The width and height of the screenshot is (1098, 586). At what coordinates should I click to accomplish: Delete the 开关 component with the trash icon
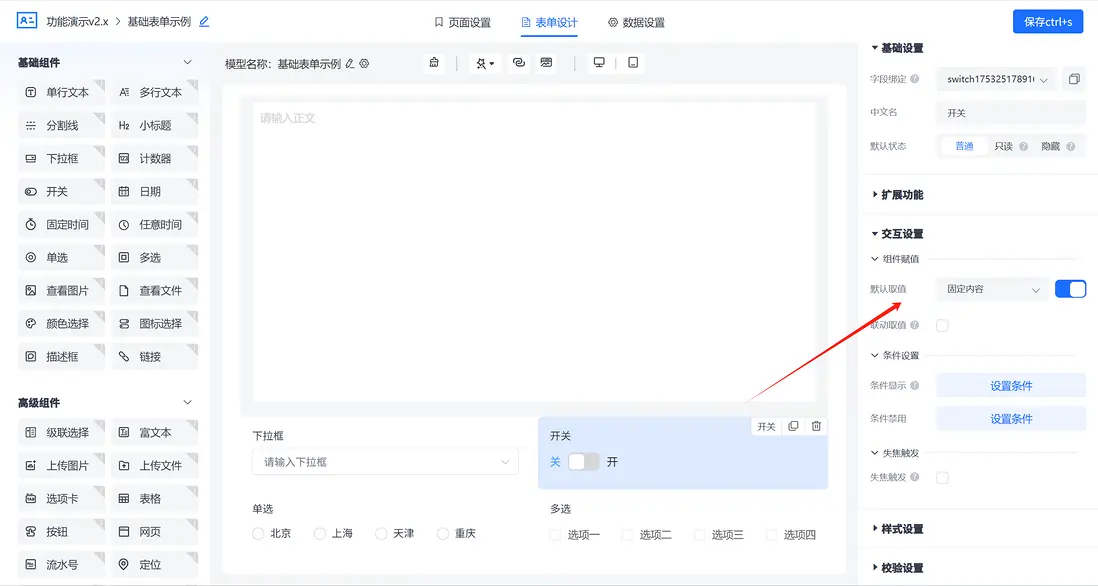click(x=816, y=426)
